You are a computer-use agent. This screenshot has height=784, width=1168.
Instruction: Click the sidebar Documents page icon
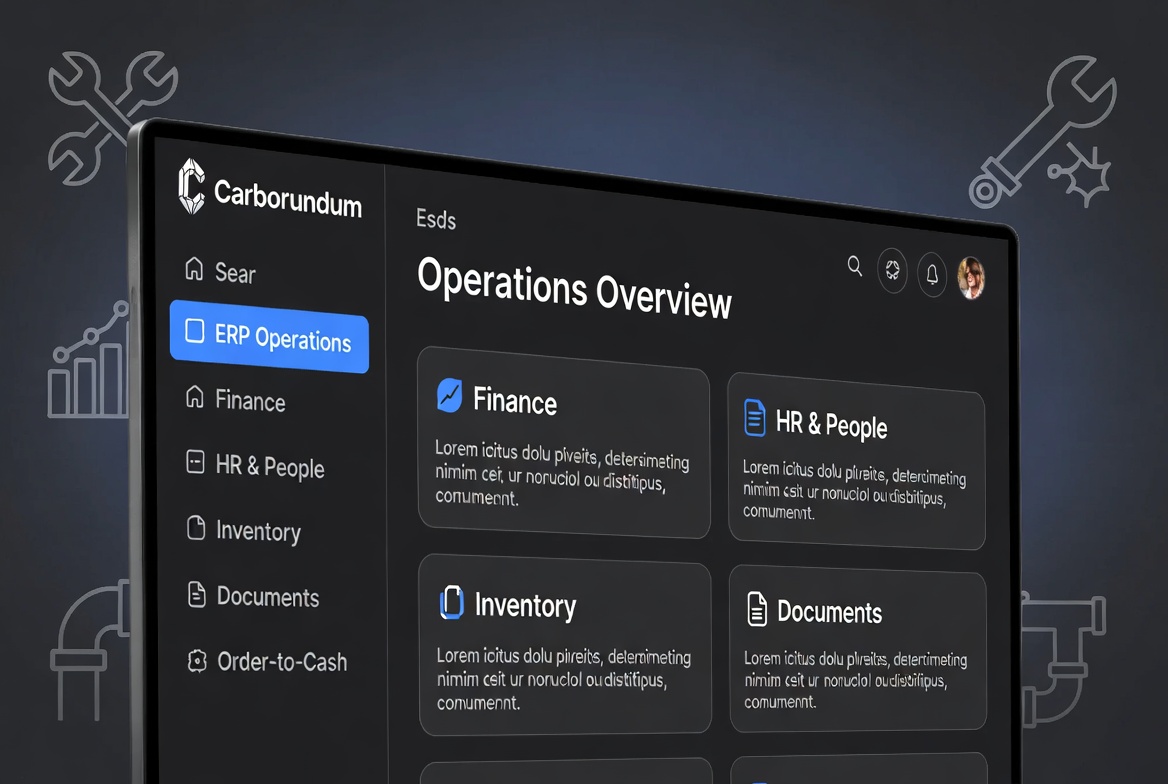(197, 594)
